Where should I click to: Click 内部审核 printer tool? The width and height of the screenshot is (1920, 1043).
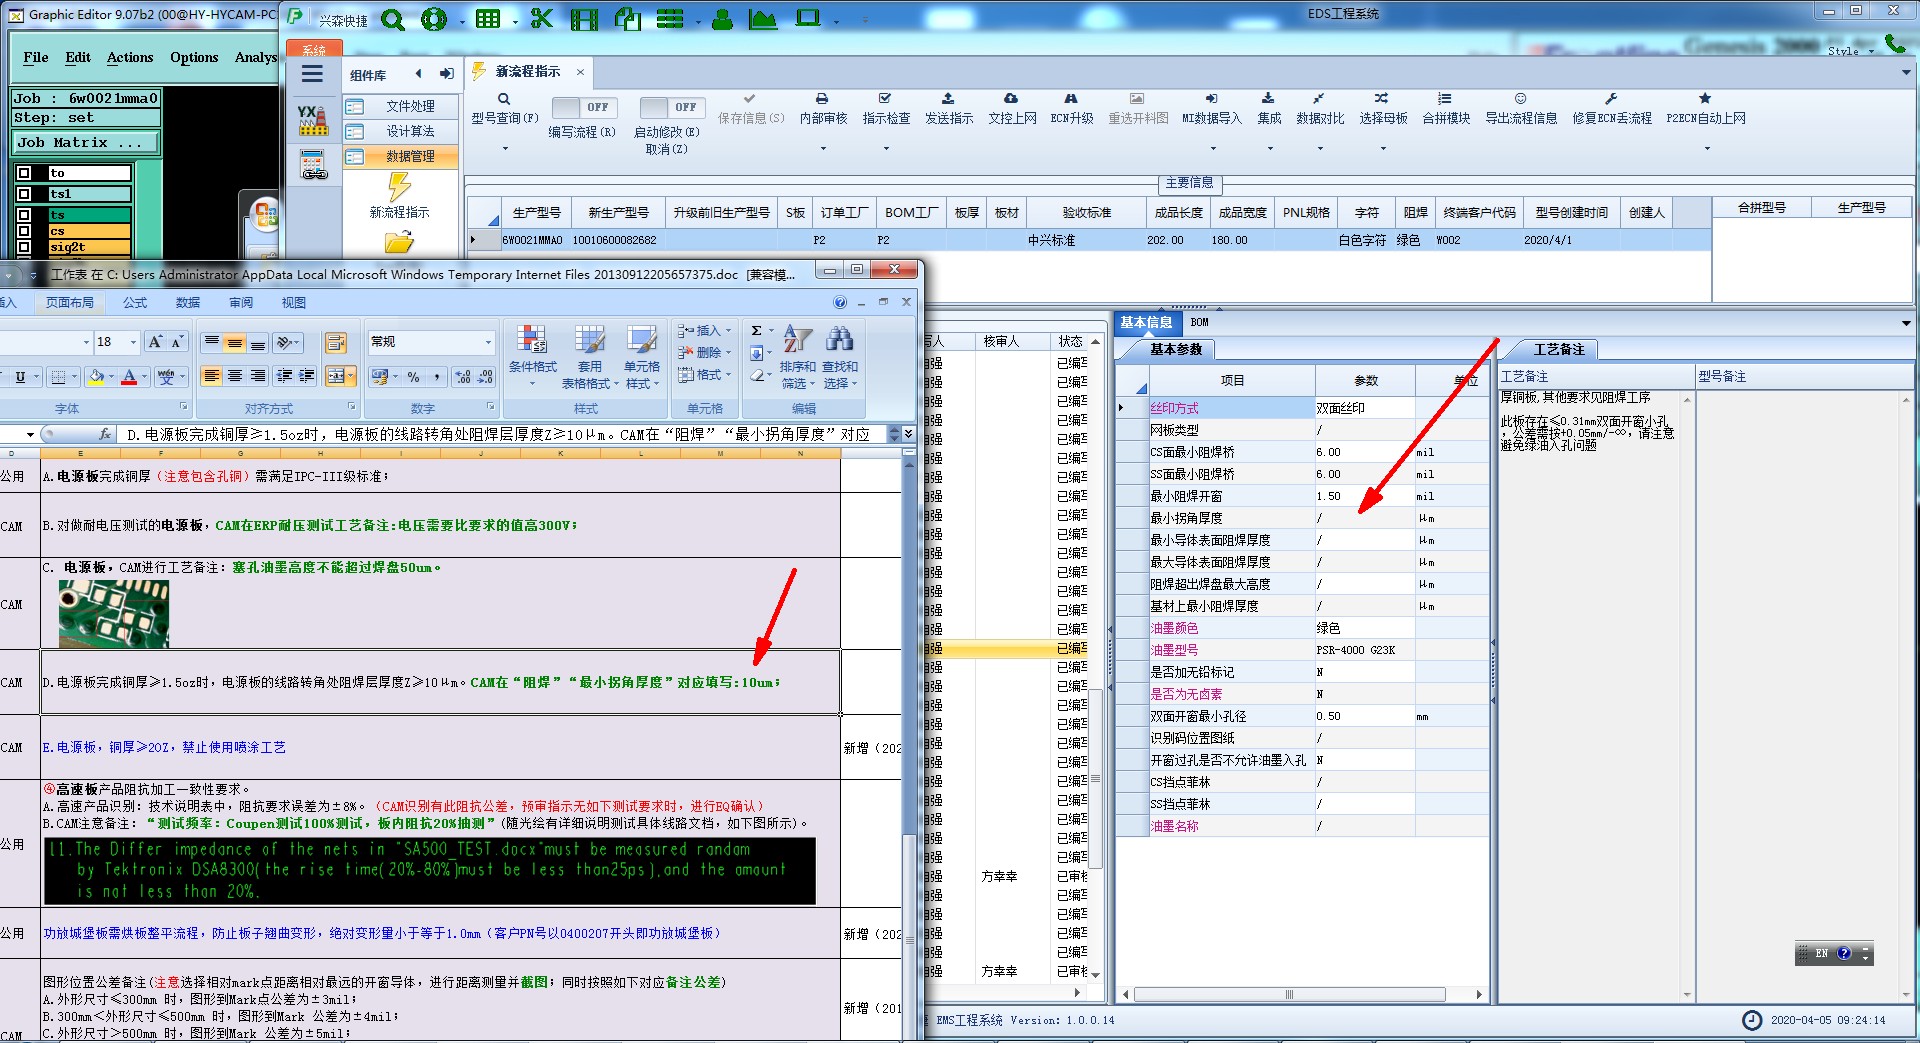point(823,109)
